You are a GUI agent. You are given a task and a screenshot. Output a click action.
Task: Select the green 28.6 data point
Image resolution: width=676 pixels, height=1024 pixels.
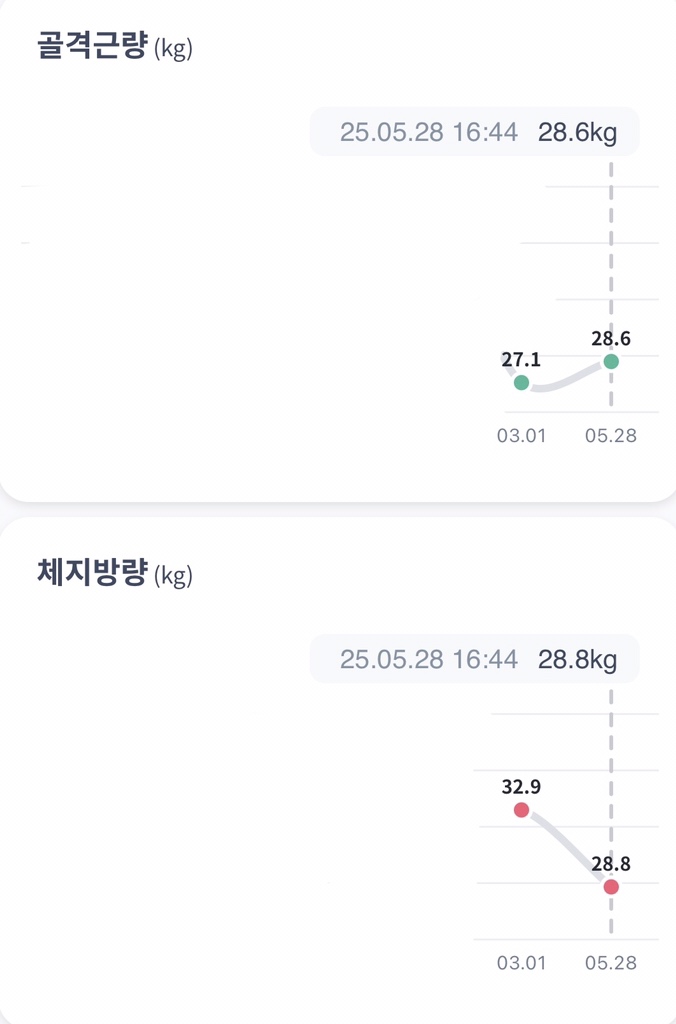point(611,361)
